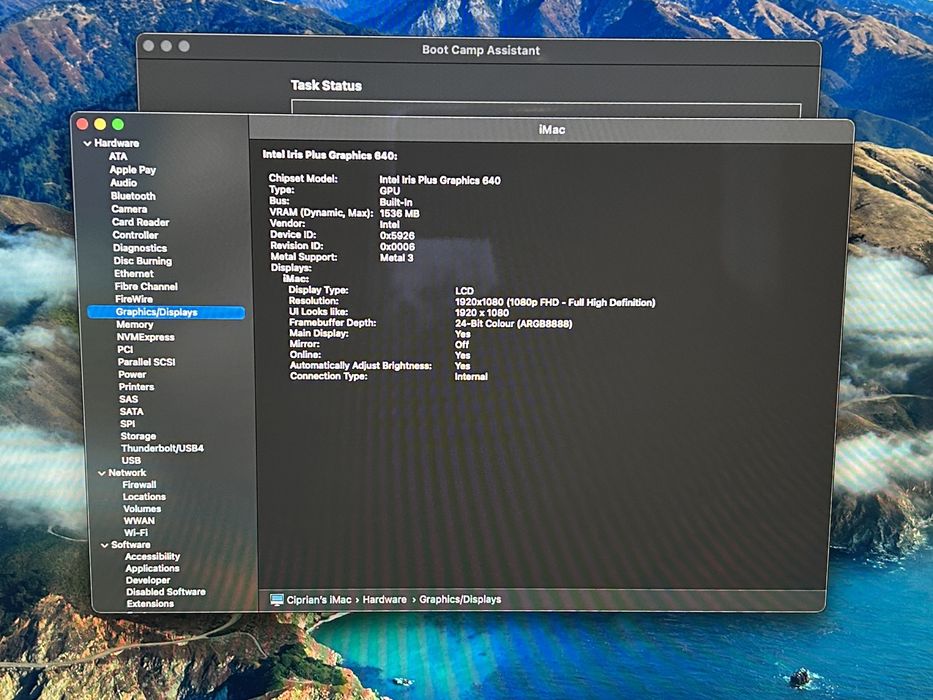
Task: Click the Network section label
Action: [x=127, y=473]
